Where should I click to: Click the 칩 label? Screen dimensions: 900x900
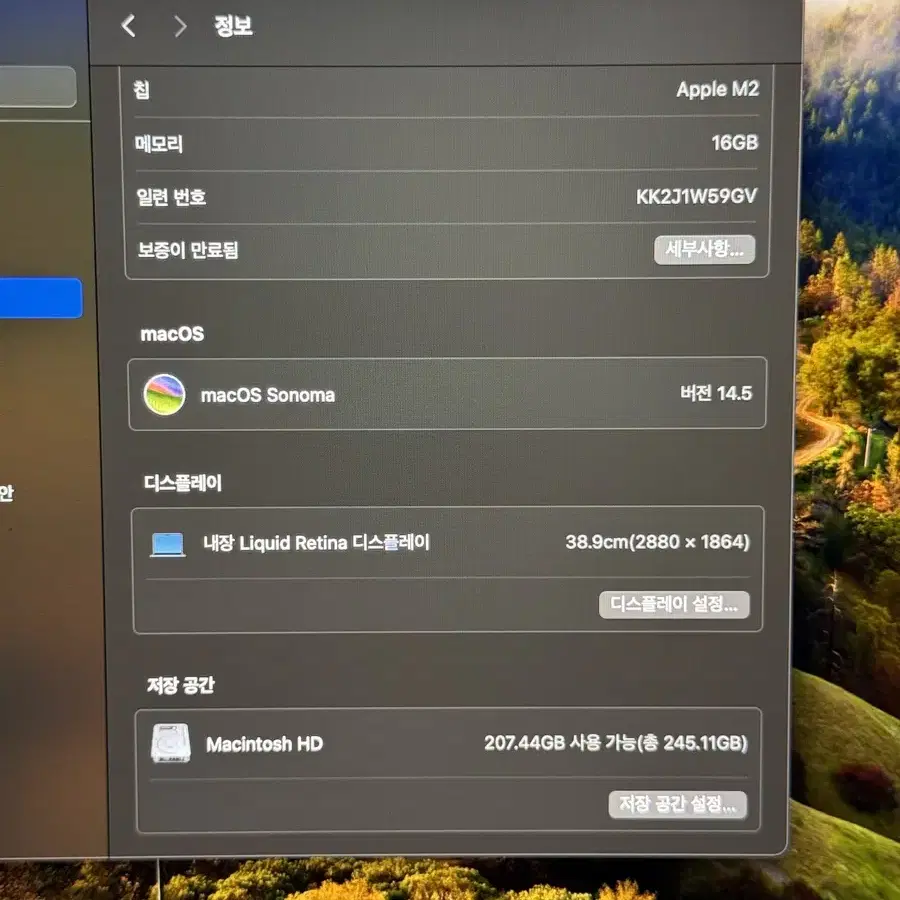[141, 90]
